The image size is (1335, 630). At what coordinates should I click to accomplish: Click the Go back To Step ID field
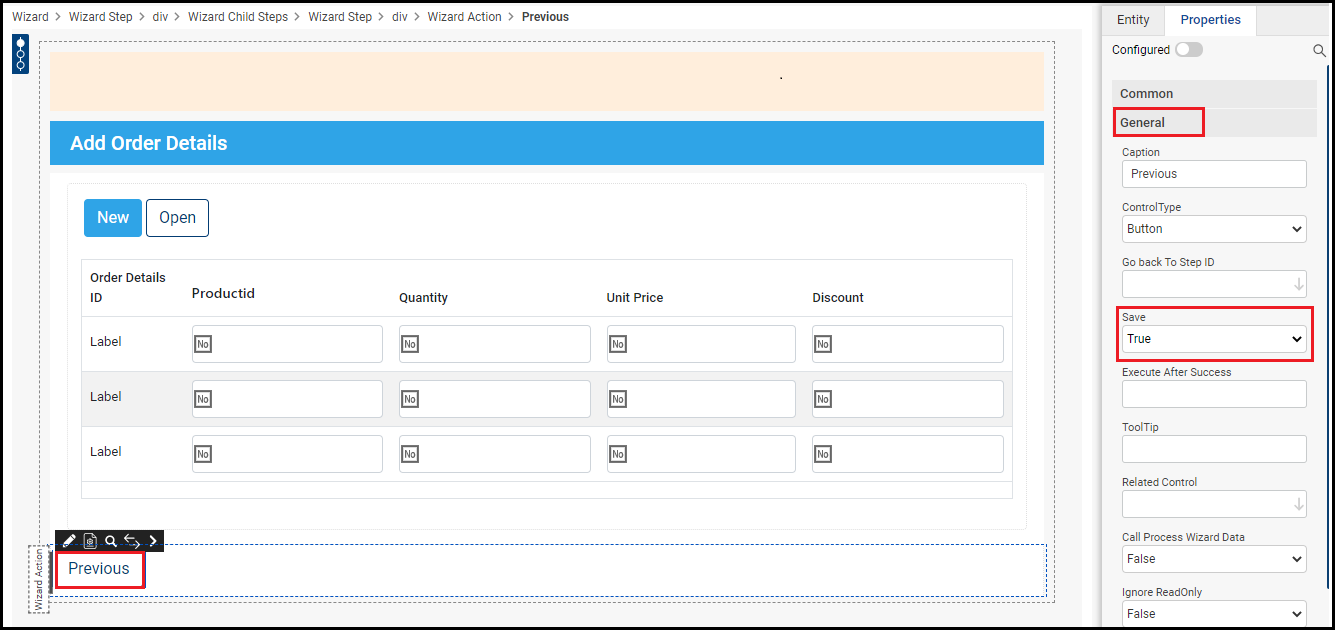[x=1214, y=284]
